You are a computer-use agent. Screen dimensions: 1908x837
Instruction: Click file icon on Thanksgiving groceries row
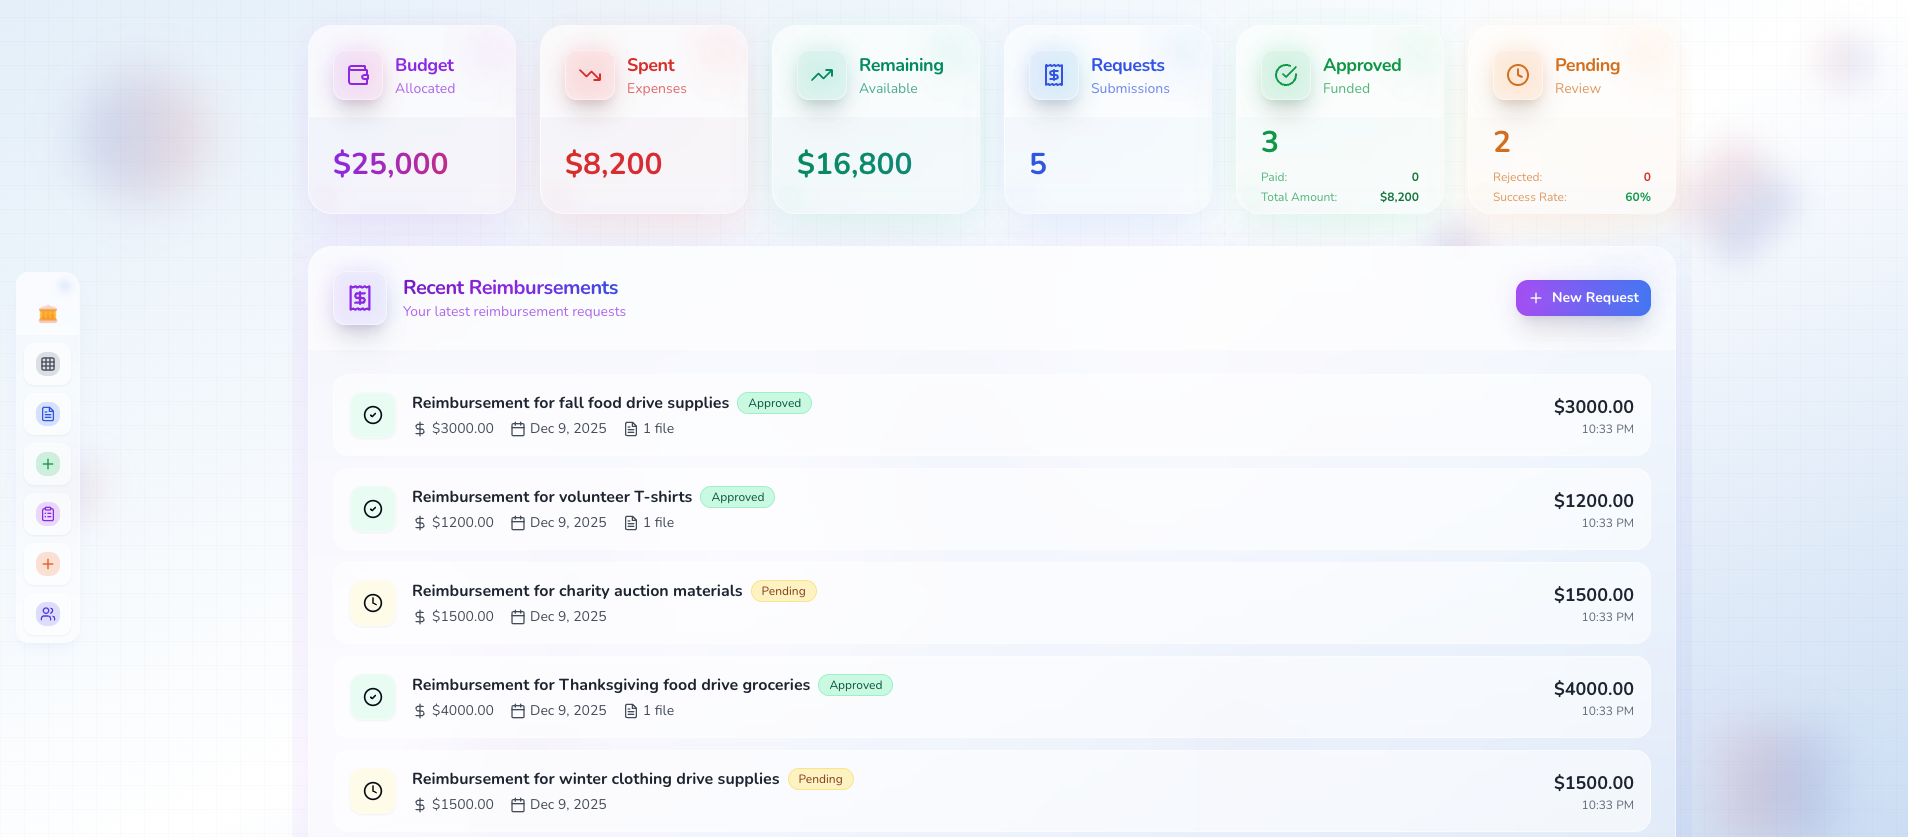631,711
